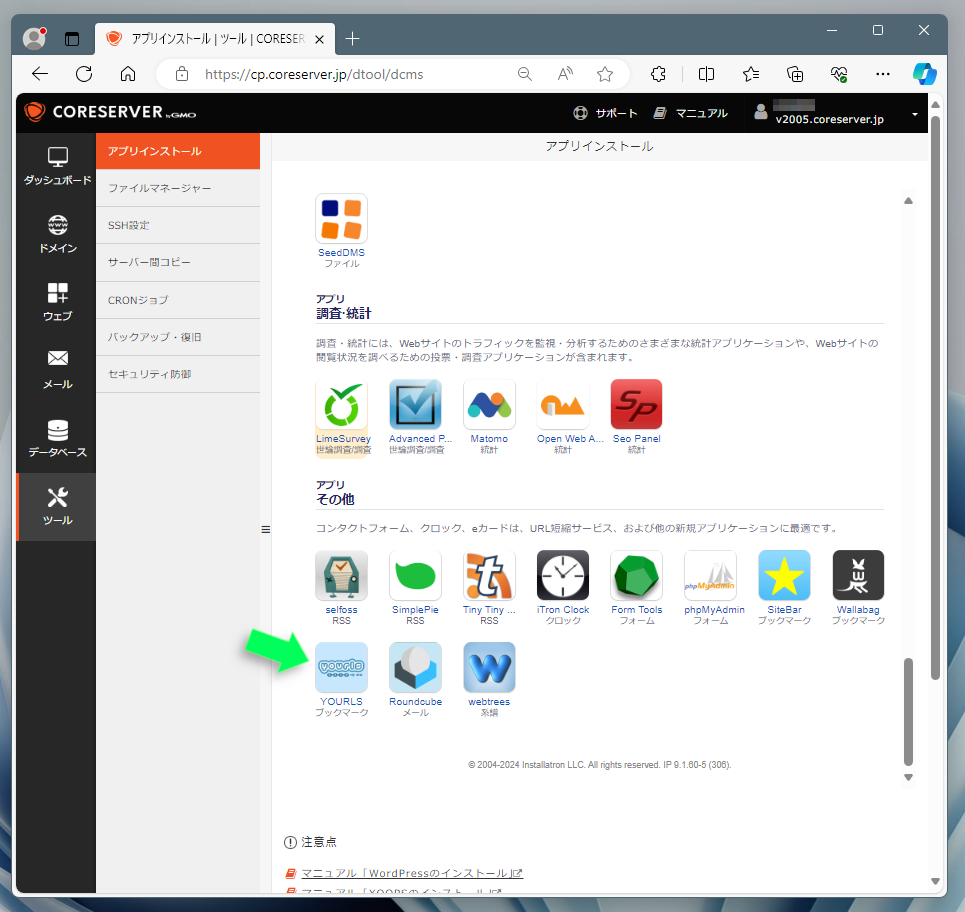Viewport: 965px width, 912px height.
Task: Choose the phpMyAdmin app icon
Action: pyautogui.click(x=710, y=575)
